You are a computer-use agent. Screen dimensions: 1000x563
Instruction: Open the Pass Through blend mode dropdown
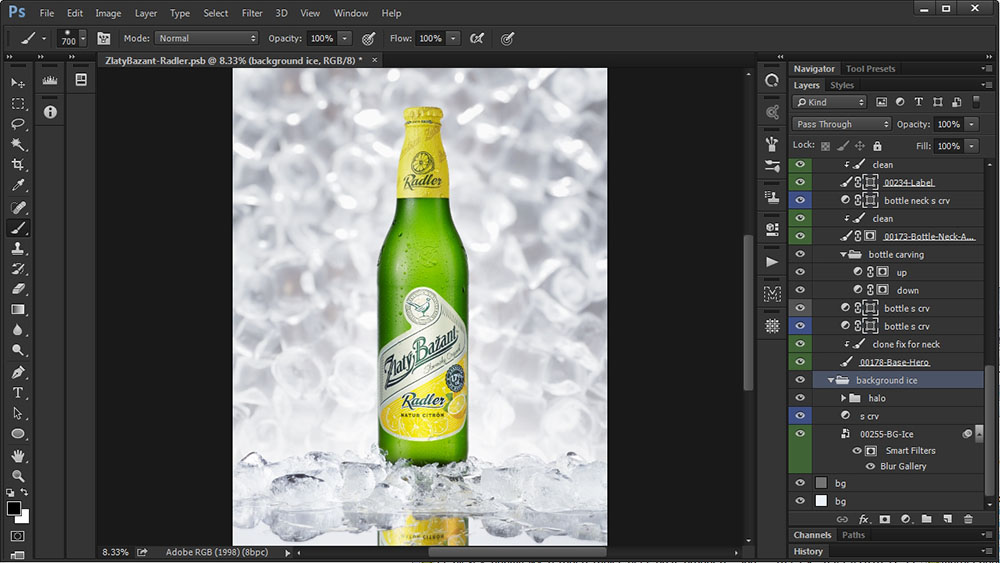click(x=841, y=124)
